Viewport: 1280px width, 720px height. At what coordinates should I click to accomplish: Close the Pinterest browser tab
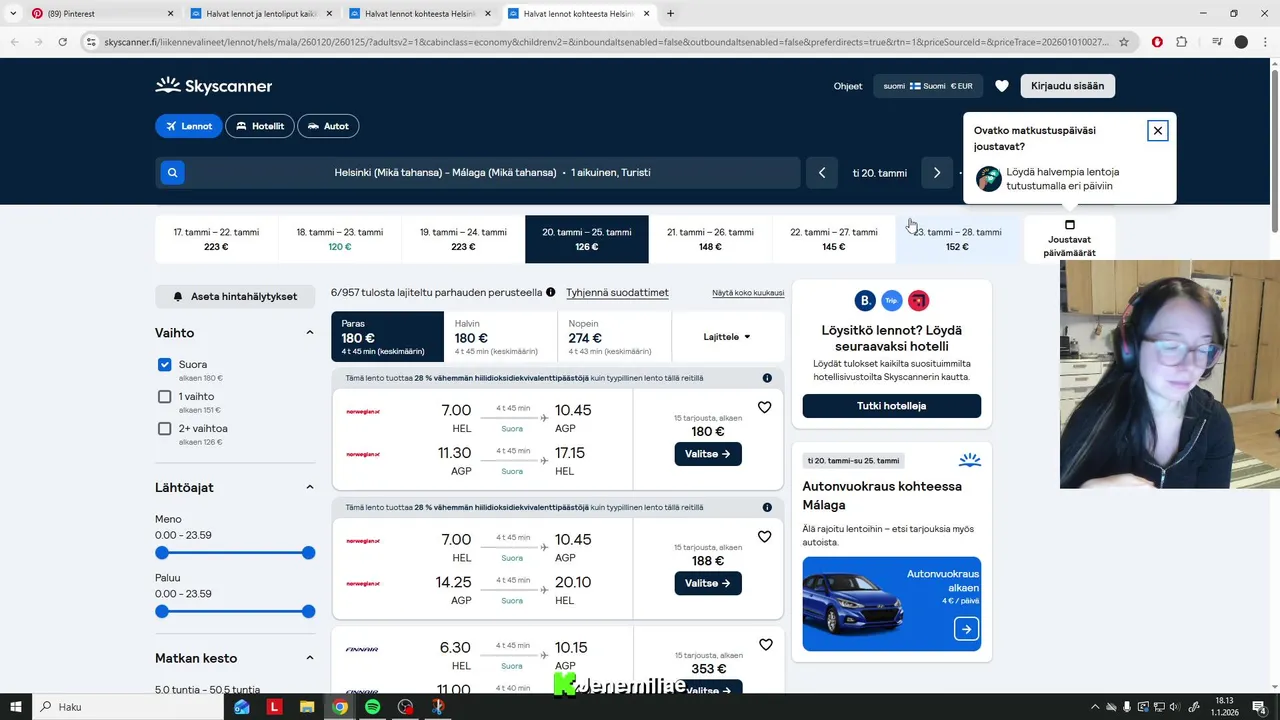[x=170, y=14]
